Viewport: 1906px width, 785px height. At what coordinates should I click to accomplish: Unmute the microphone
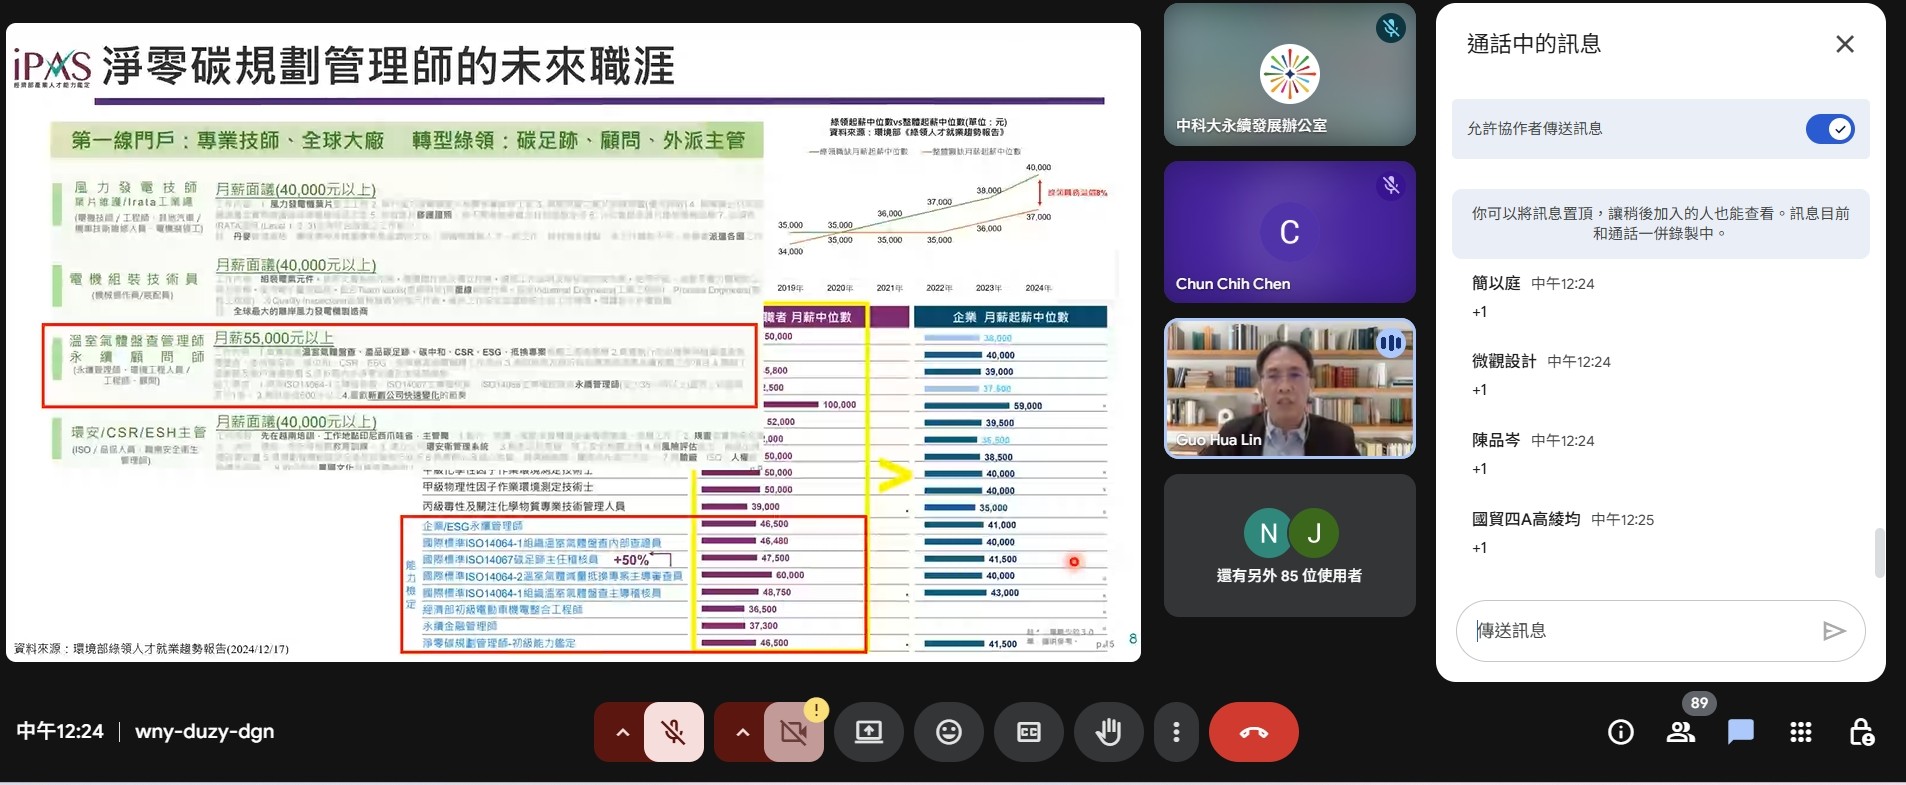point(674,732)
